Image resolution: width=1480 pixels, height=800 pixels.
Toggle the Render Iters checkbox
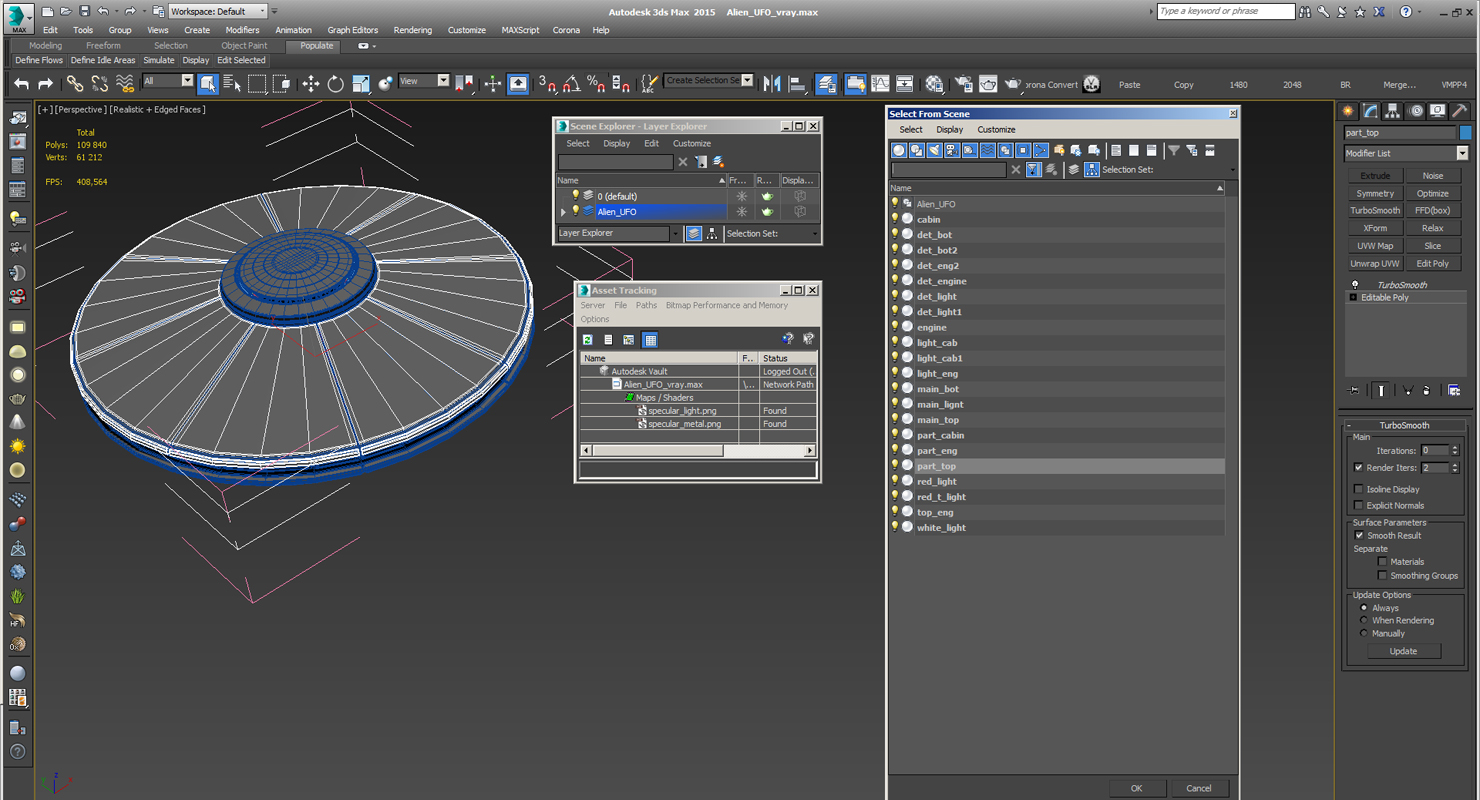(1358, 468)
